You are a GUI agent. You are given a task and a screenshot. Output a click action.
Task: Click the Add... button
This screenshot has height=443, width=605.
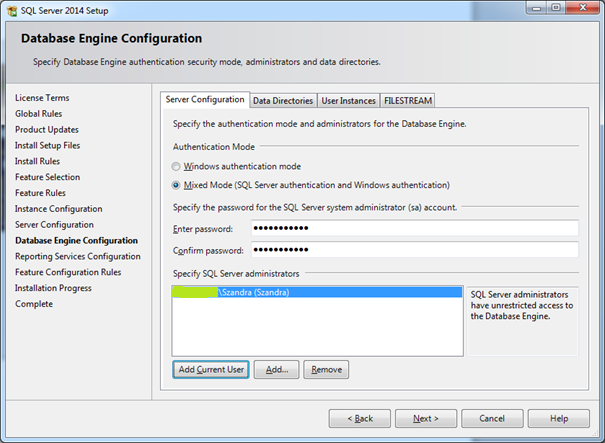click(x=276, y=370)
